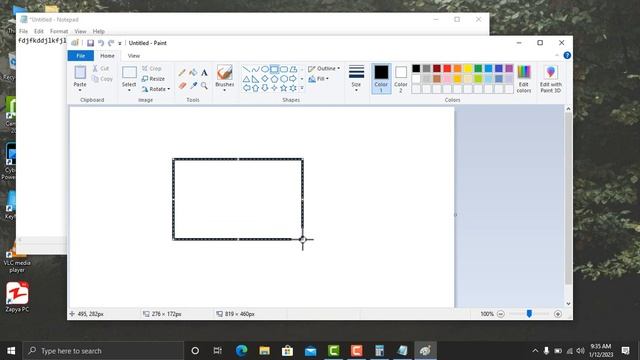
Task: Click the zoom slider thumb
Action: click(x=529, y=313)
